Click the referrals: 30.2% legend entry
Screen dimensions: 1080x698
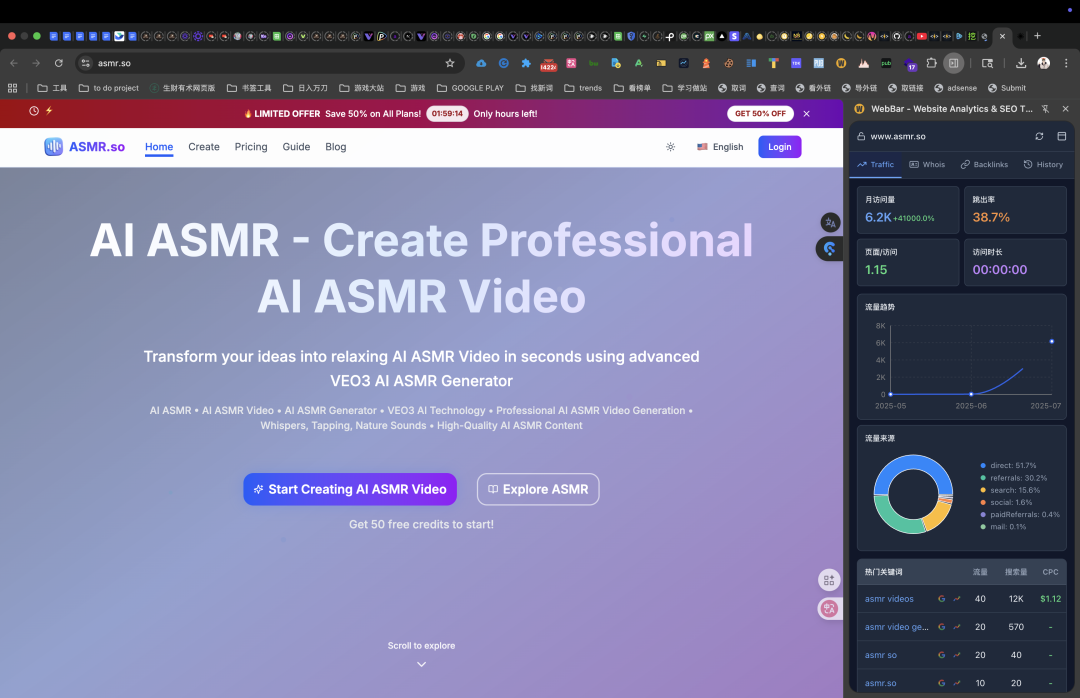[1014, 478]
